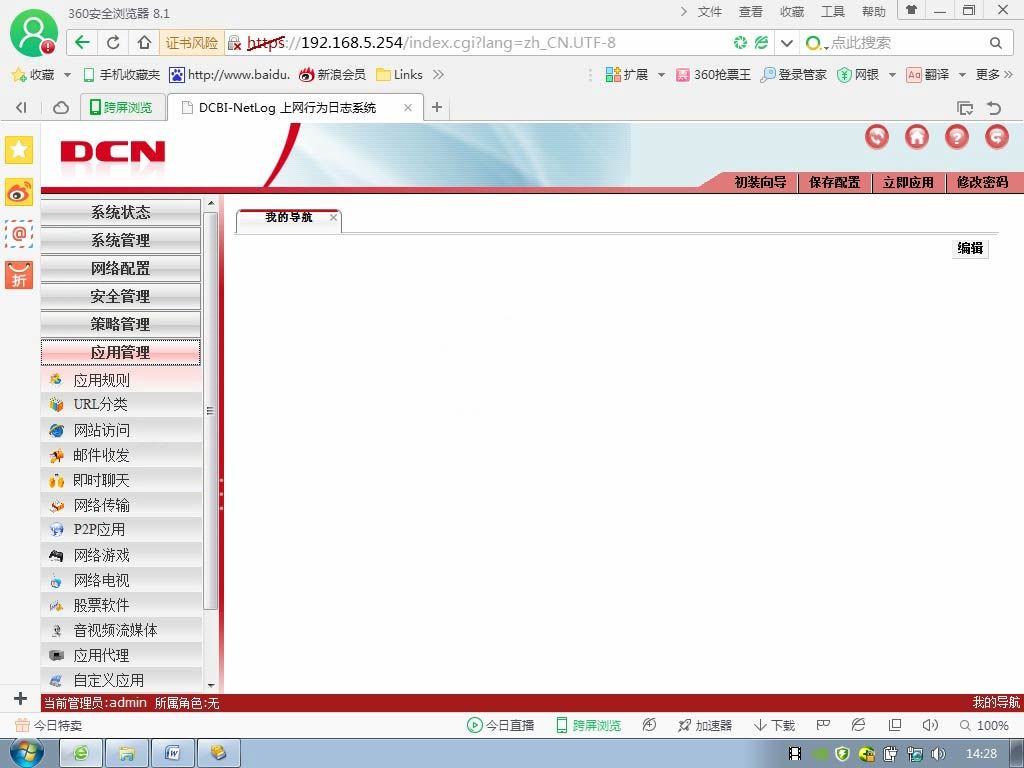Expand the 网络配置 menu section
The image size is (1024, 768).
tap(121, 268)
